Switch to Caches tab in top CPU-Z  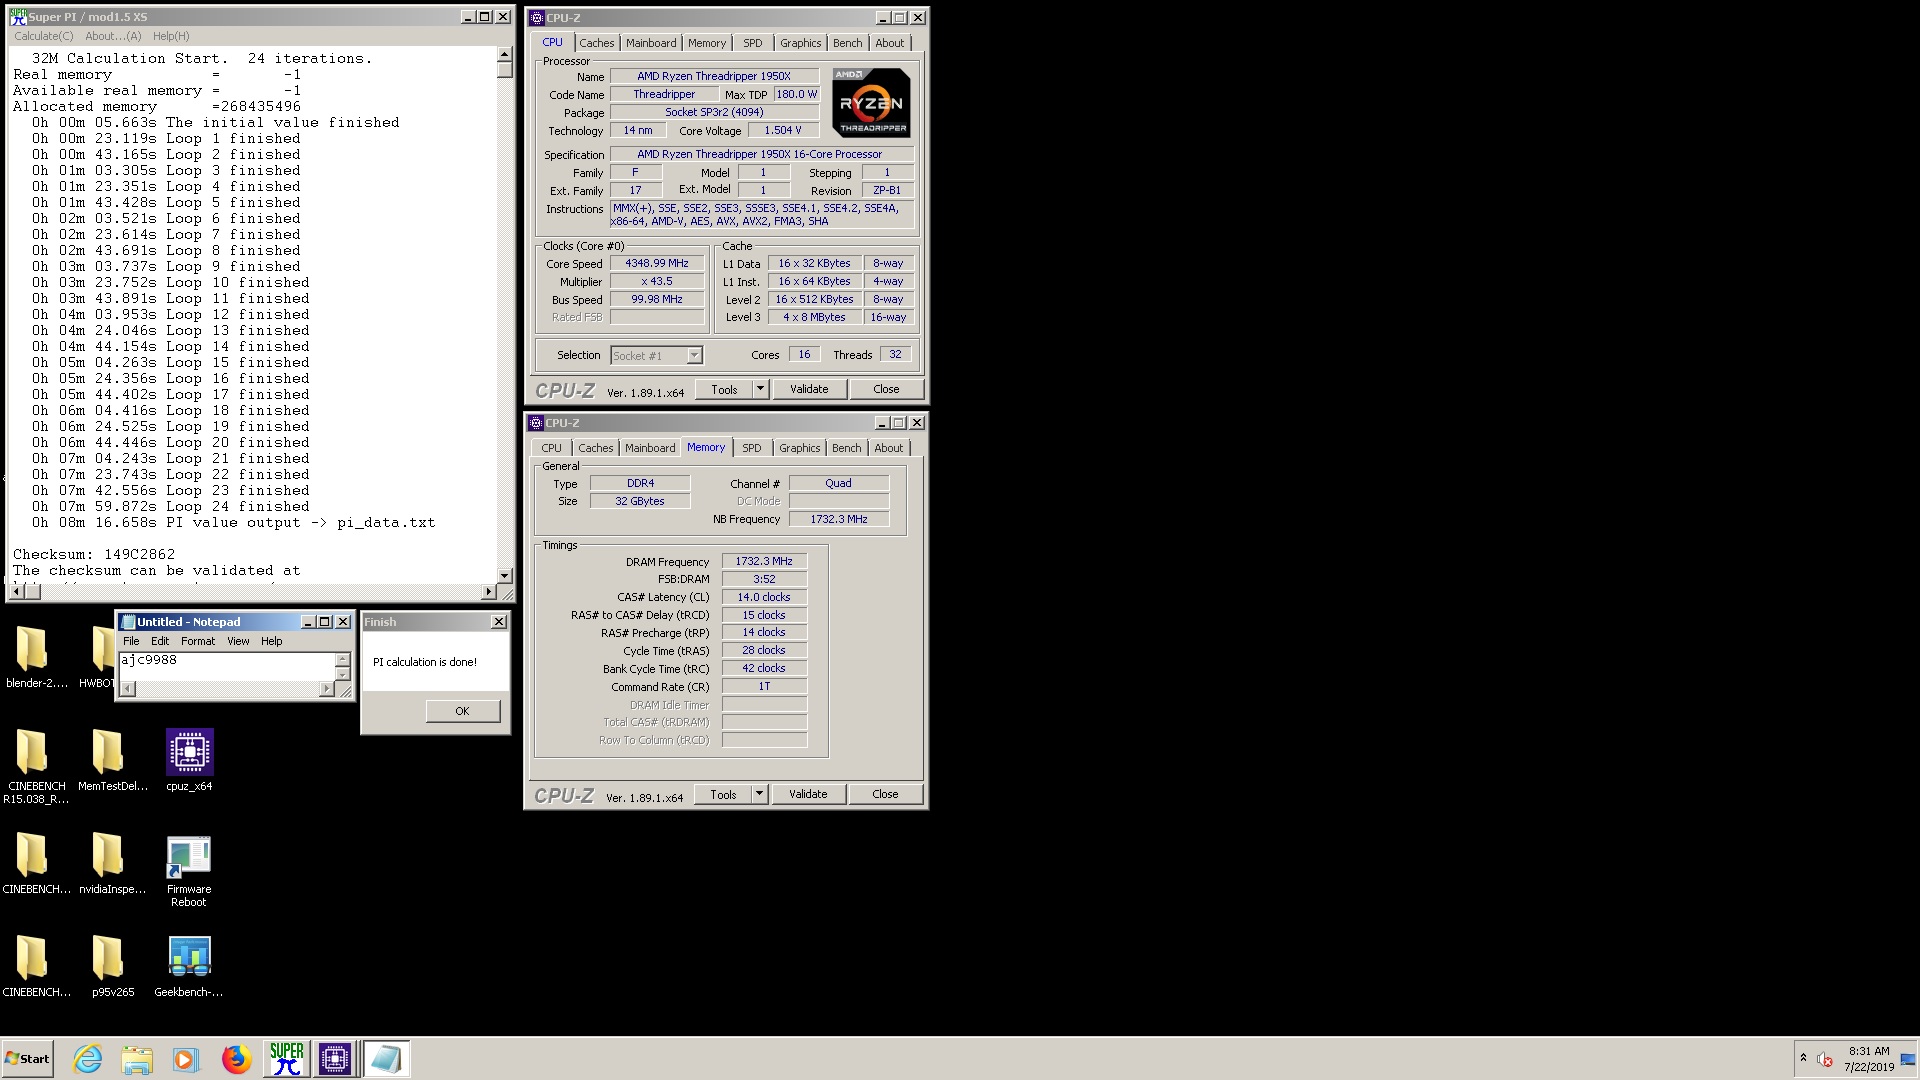(x=597, y=43)
